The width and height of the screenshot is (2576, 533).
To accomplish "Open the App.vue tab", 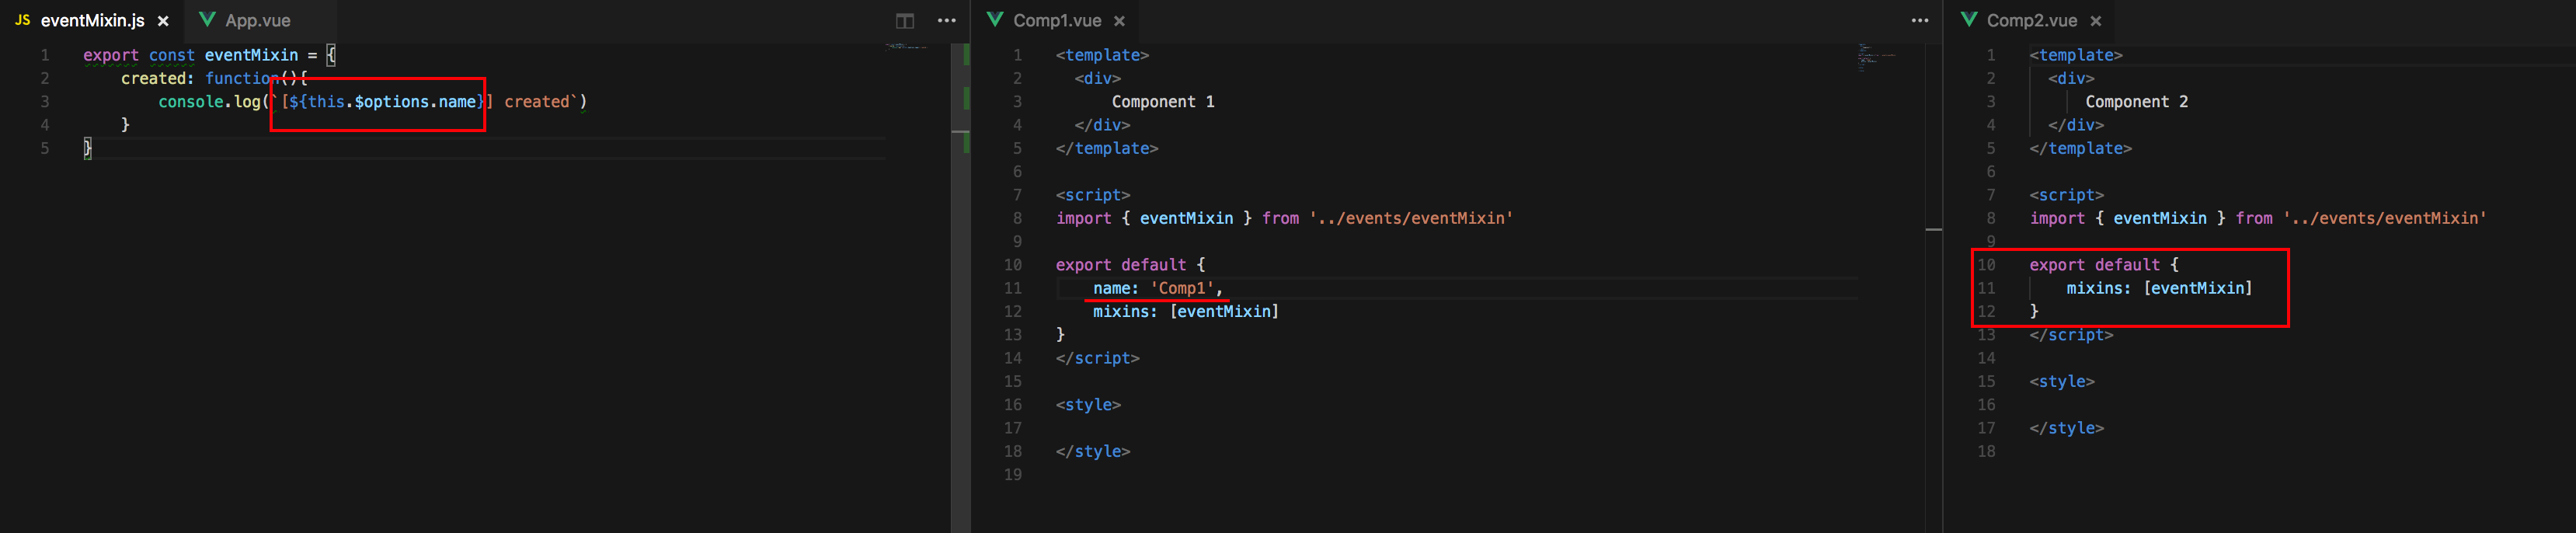I will (257, 20).
